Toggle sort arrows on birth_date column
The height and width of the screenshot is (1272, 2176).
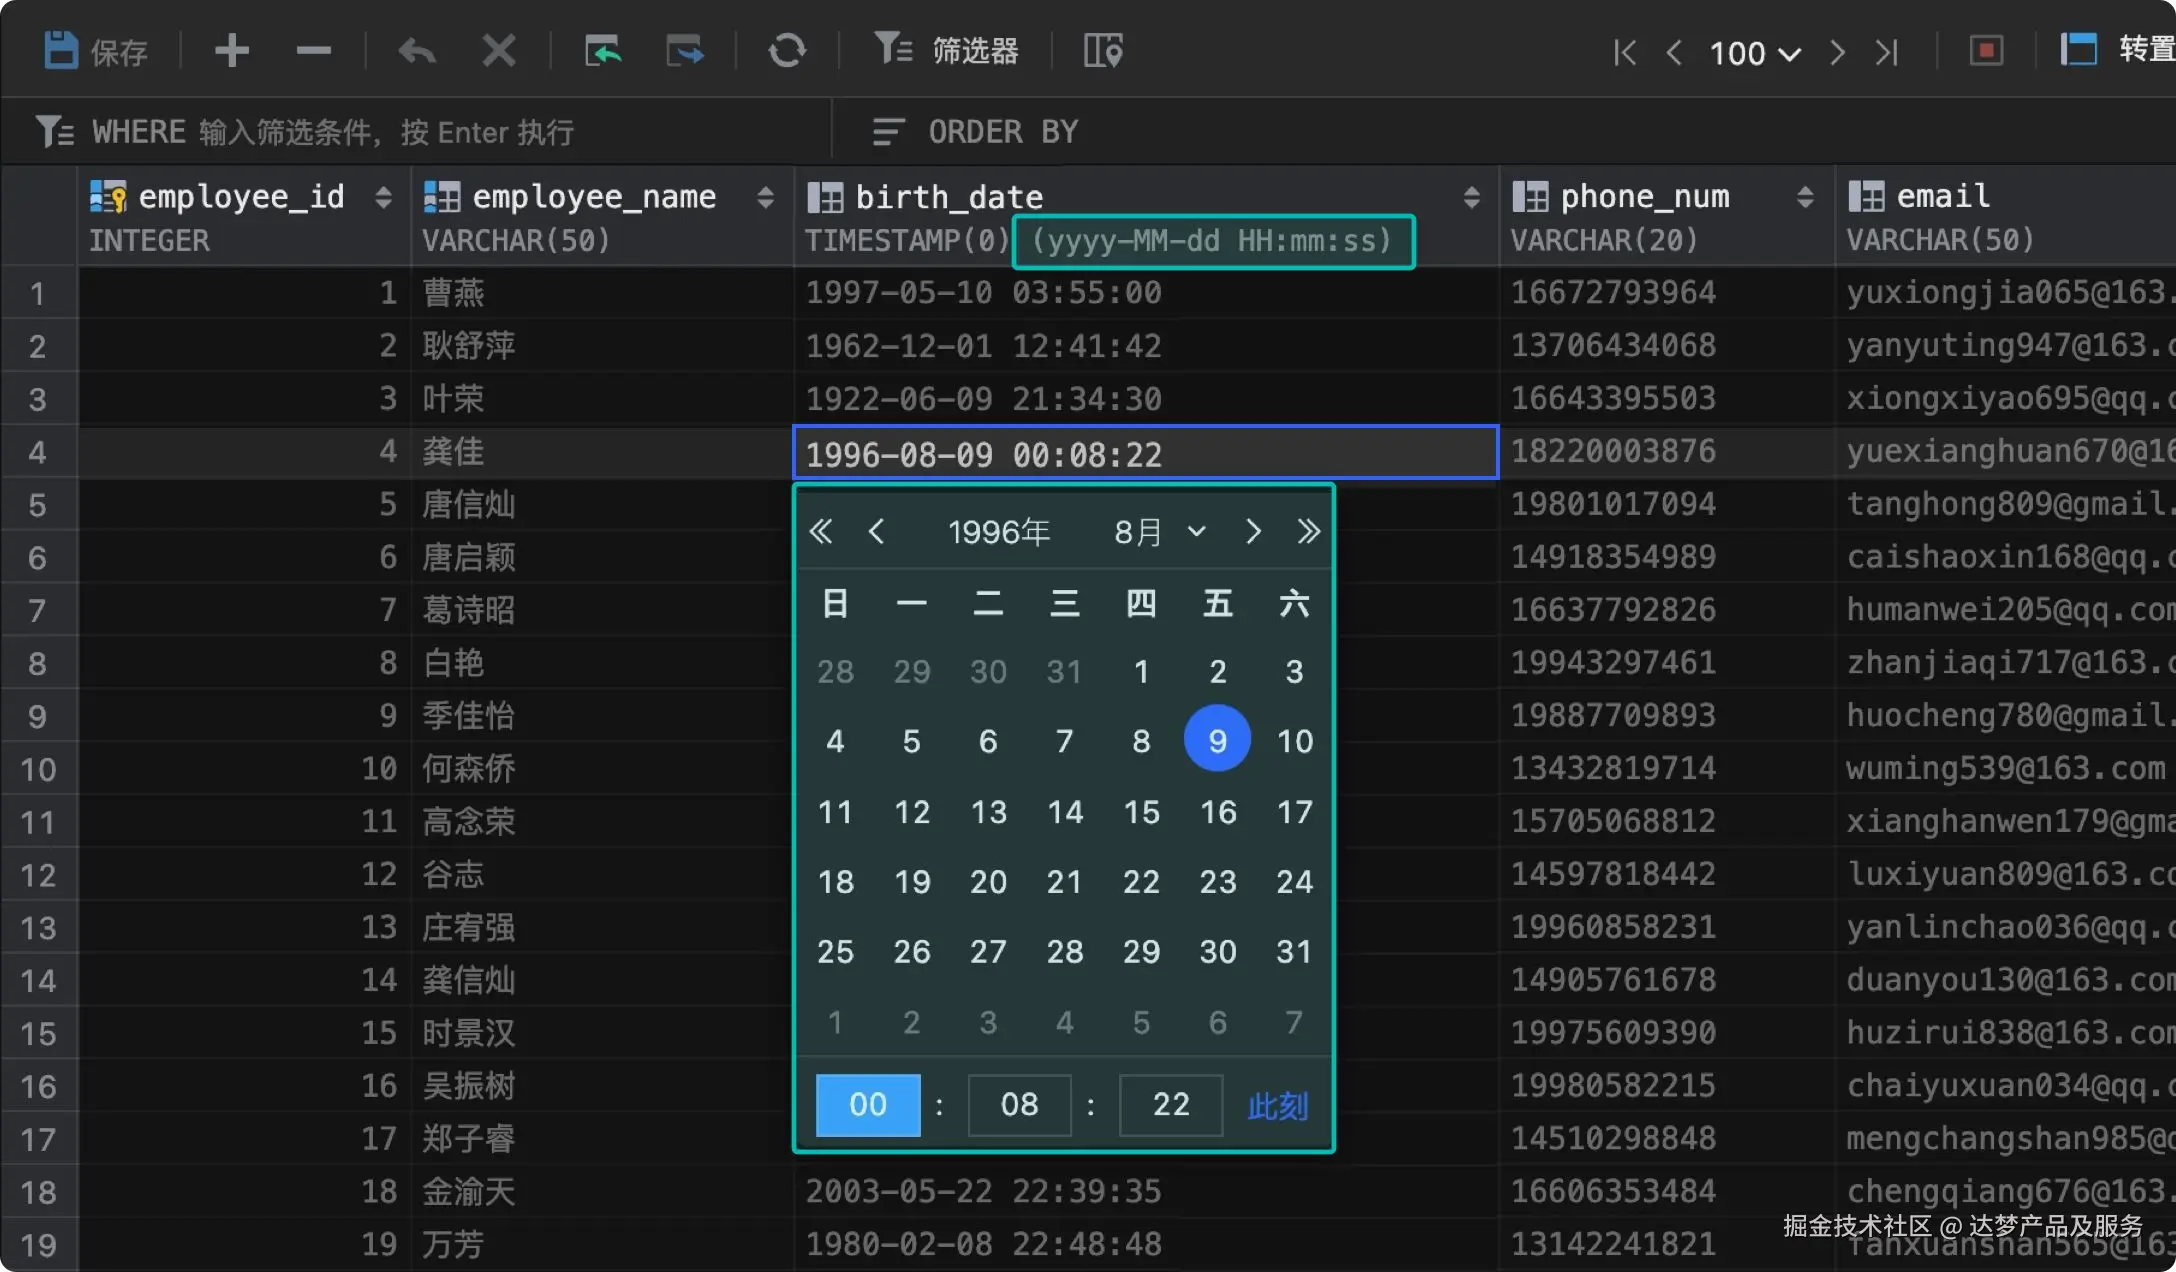[1471, 197]
